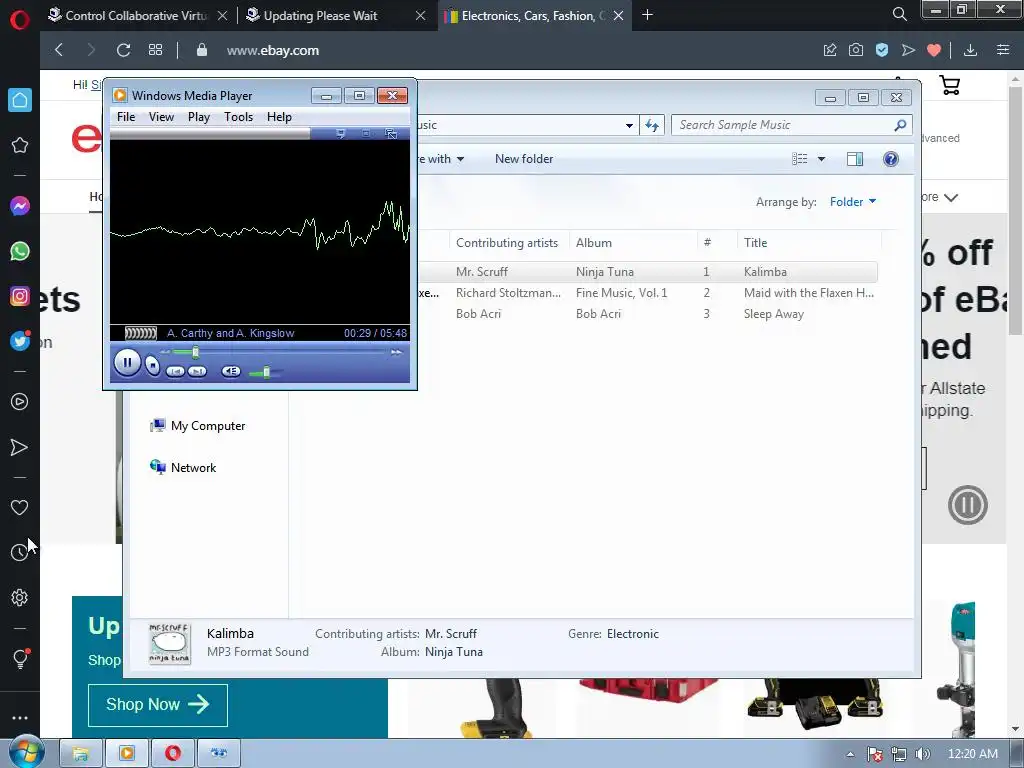Refresh the Explorer address bar
1024x768 pixels.
(652, 125)
